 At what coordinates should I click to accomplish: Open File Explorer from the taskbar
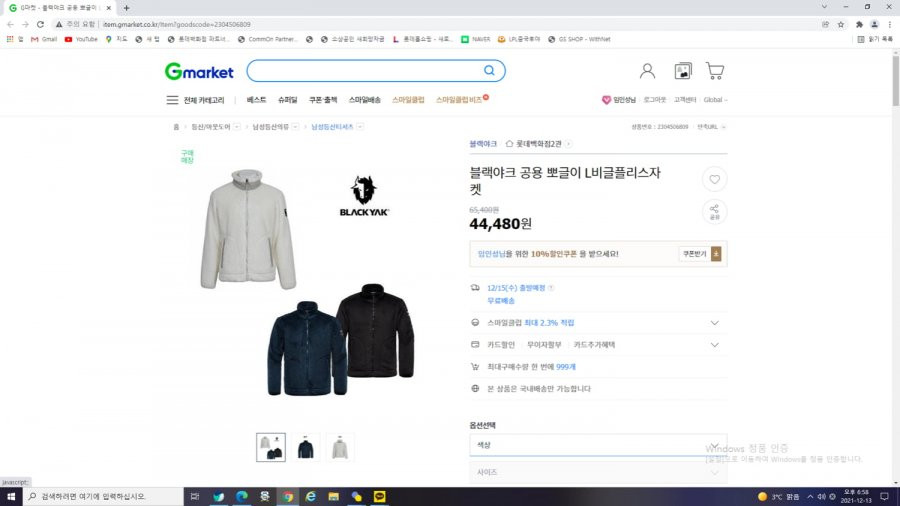[x=333, y=496]
